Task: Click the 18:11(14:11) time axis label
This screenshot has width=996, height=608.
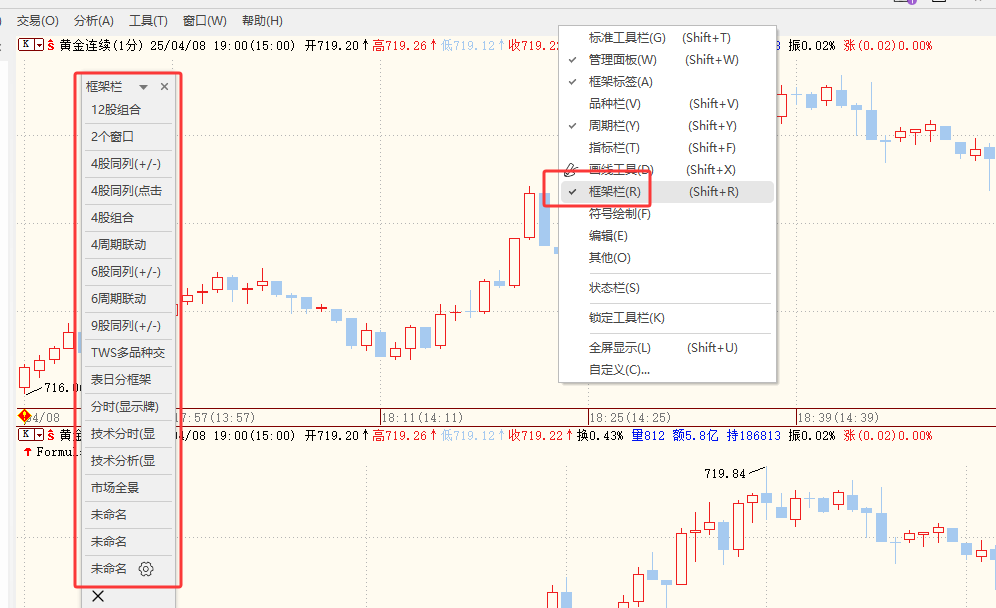Action: 422,417
